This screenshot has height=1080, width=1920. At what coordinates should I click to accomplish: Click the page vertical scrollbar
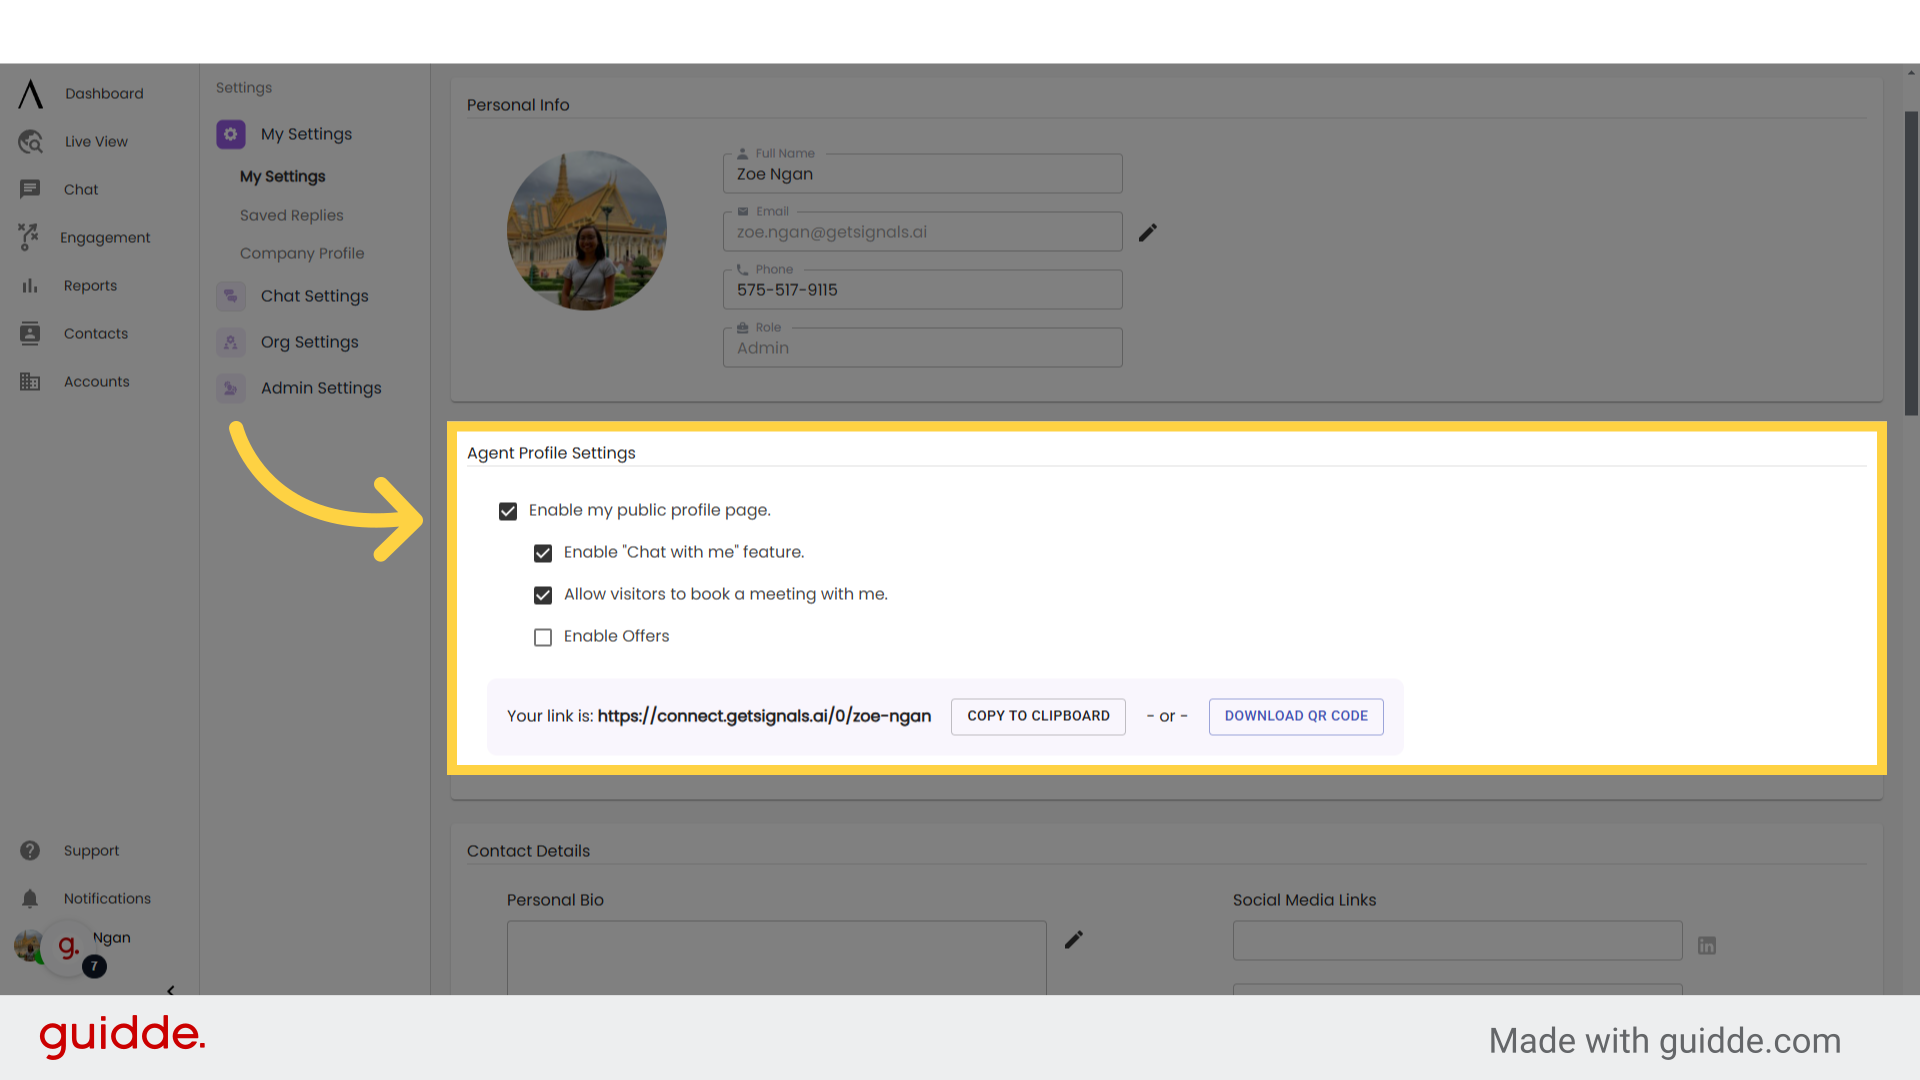coord(1911,262)
